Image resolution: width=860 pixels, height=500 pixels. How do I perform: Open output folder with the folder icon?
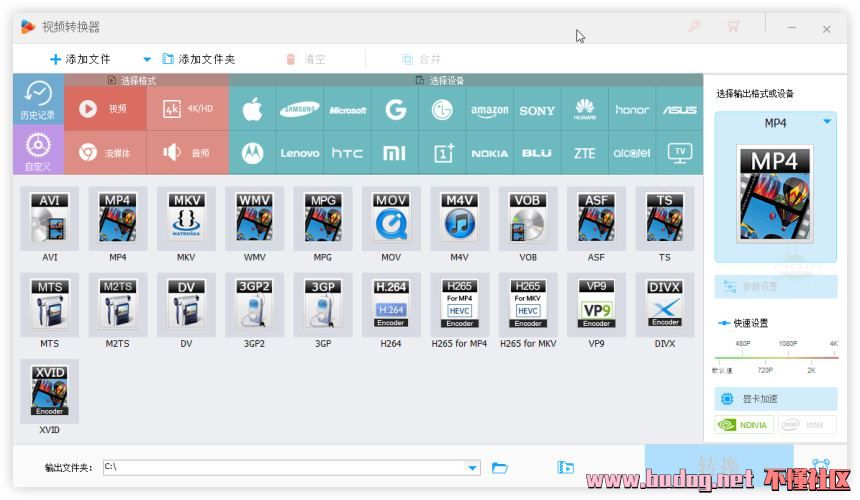(500, 467)
